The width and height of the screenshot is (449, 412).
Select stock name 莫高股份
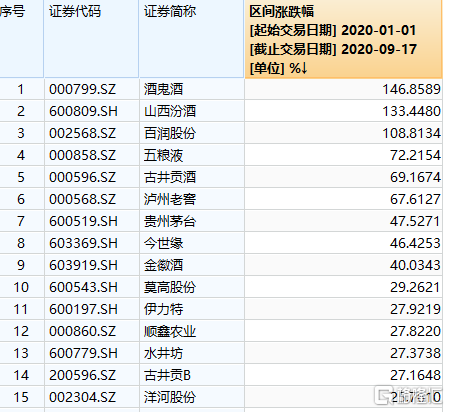pyautogui.click(x=170, y=287)
